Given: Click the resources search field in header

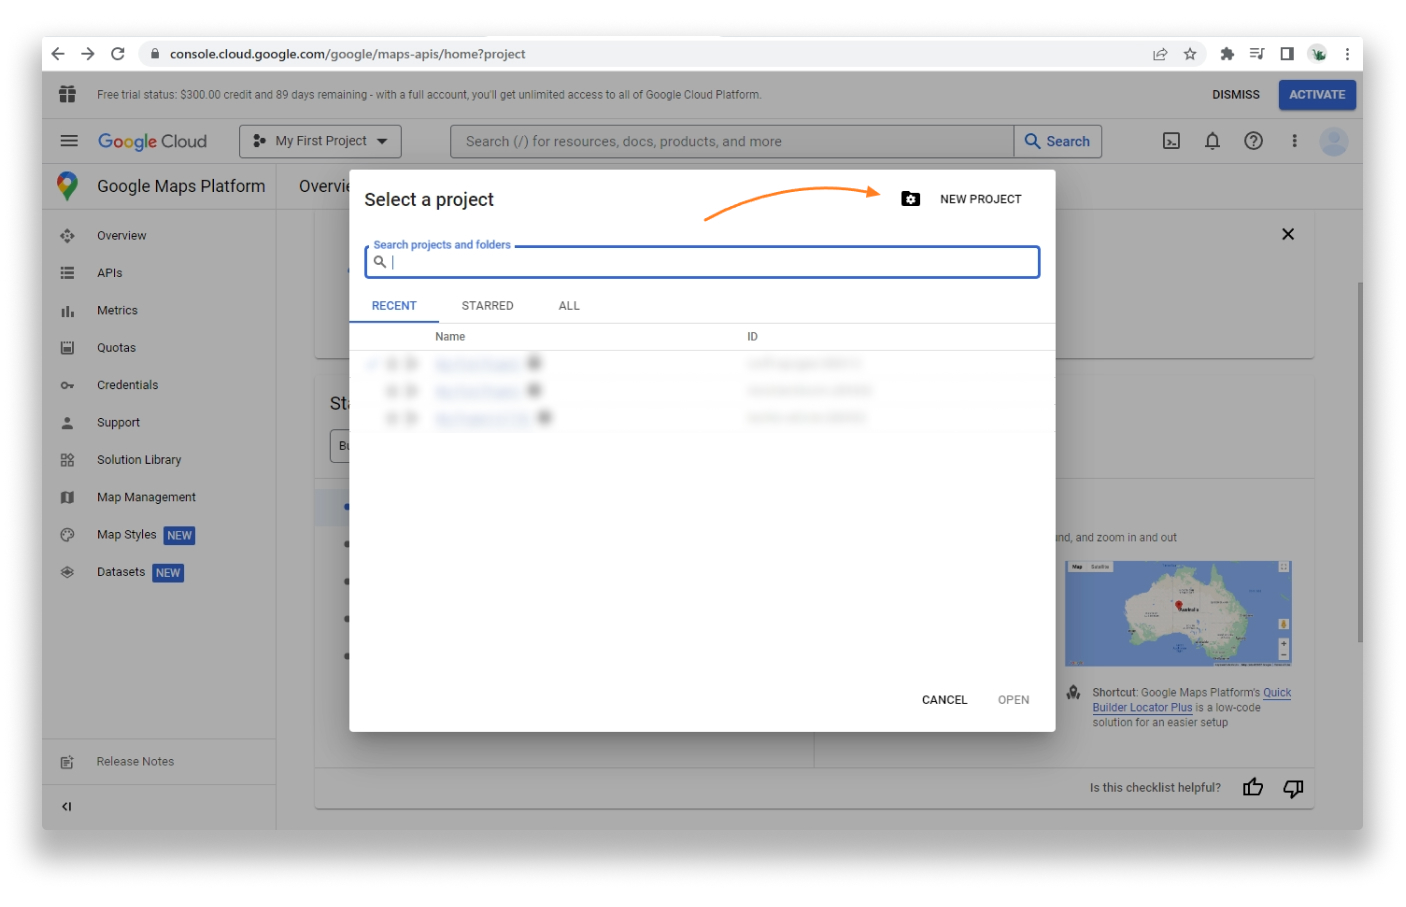Looking at the screenshot, I should tap(732, 141).
